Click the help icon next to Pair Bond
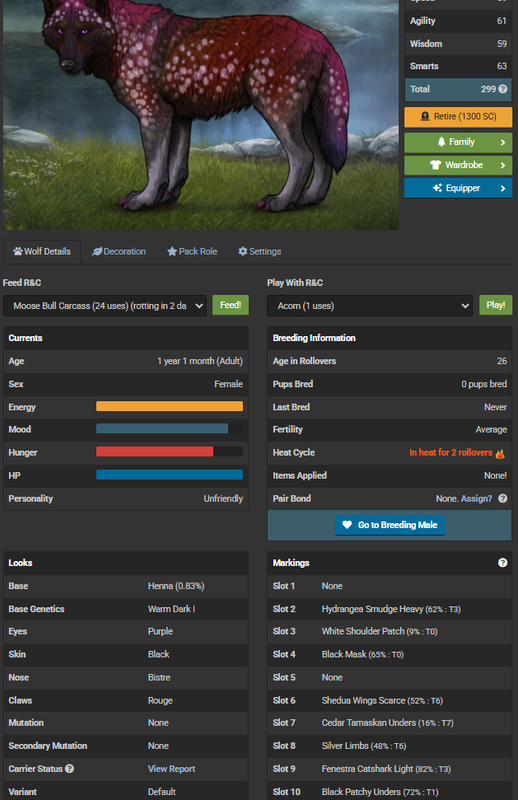Viewport: 518px width, 800px height. (x=503, y=498)
